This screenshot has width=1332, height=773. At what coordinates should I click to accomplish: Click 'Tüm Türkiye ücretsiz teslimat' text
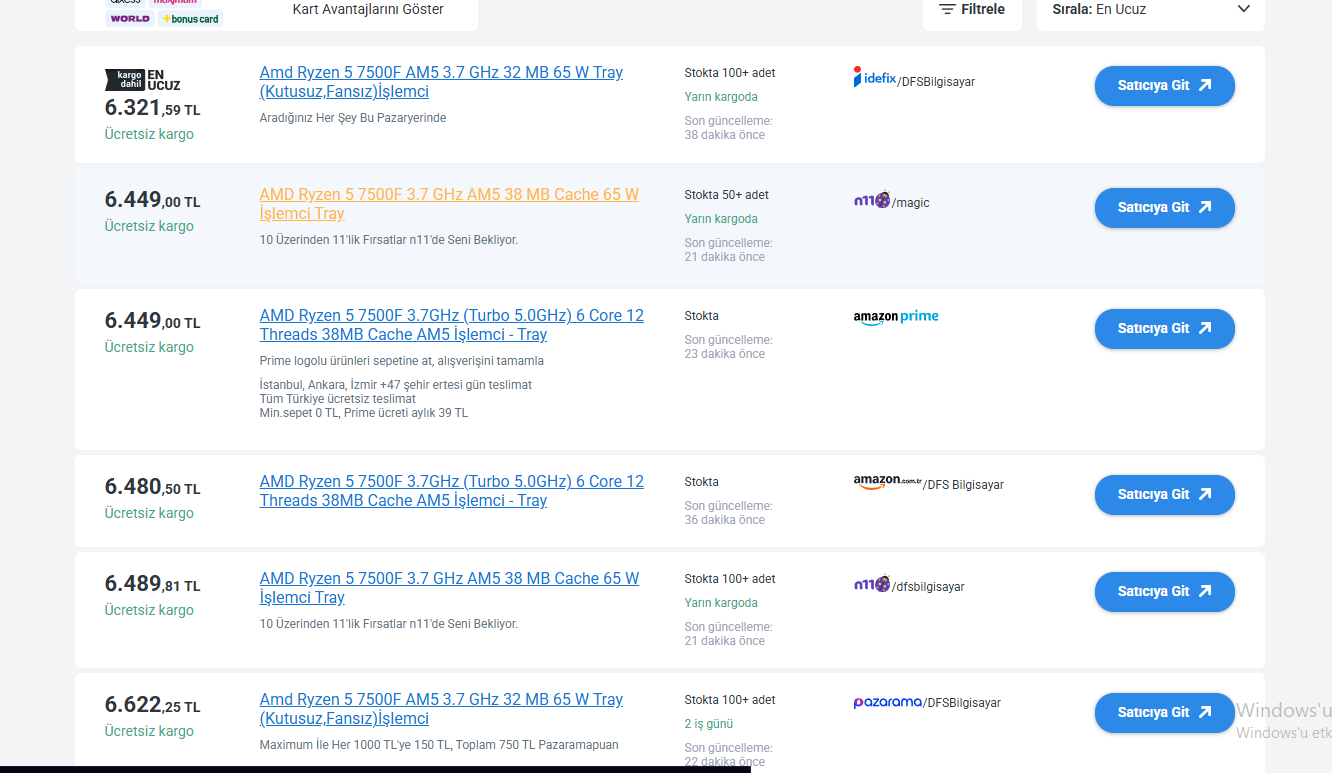[338, 399]
